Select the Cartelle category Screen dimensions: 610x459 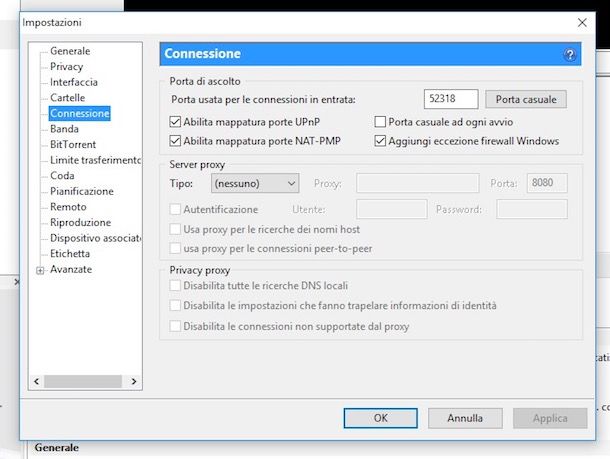tap(67, 98)
